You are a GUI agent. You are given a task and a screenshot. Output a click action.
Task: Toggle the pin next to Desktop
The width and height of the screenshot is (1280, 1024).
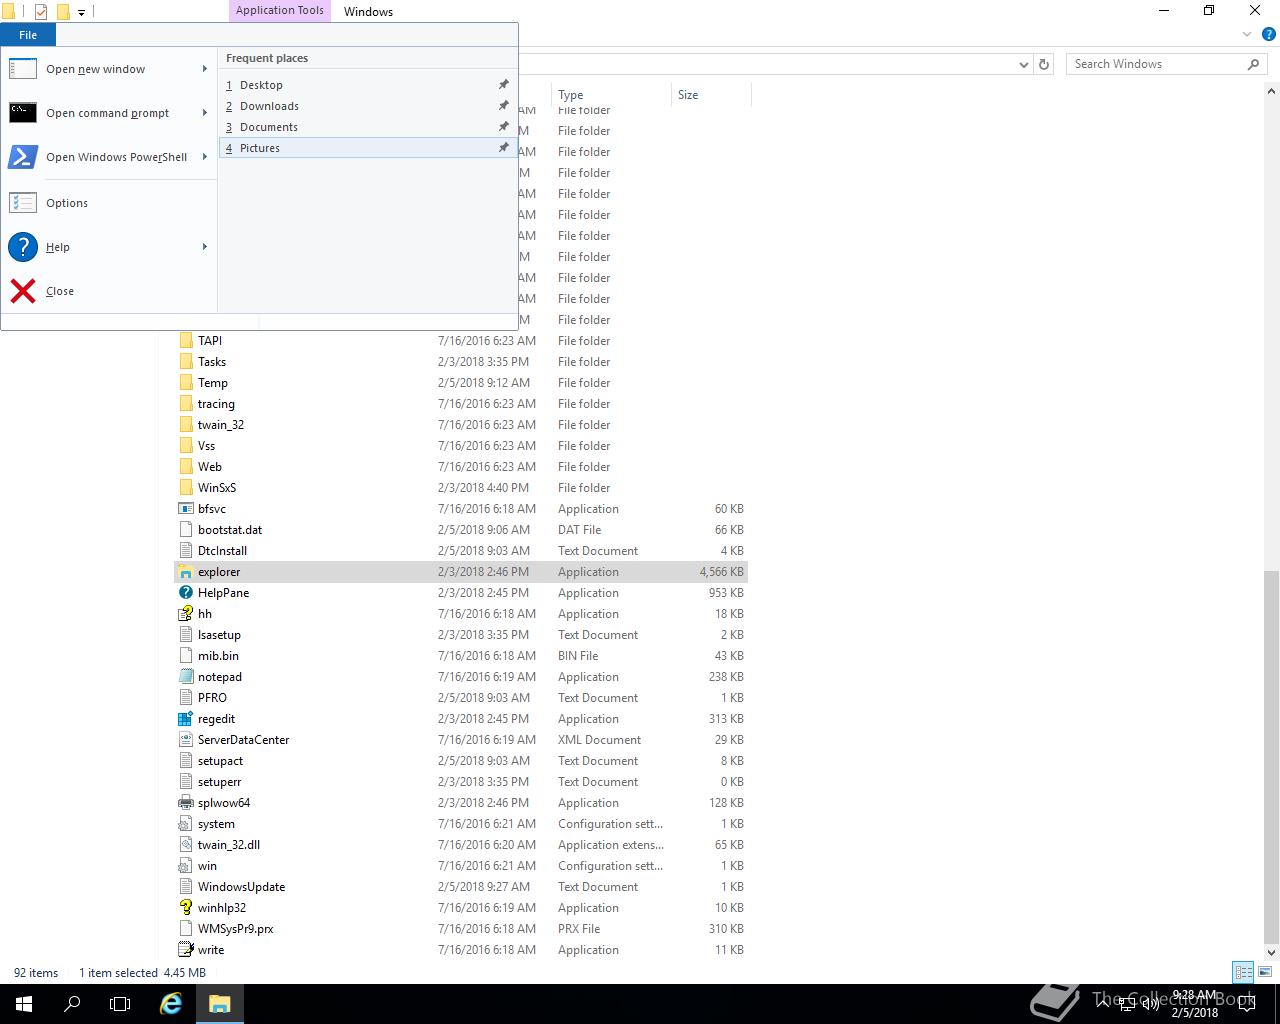click(503, 85)
